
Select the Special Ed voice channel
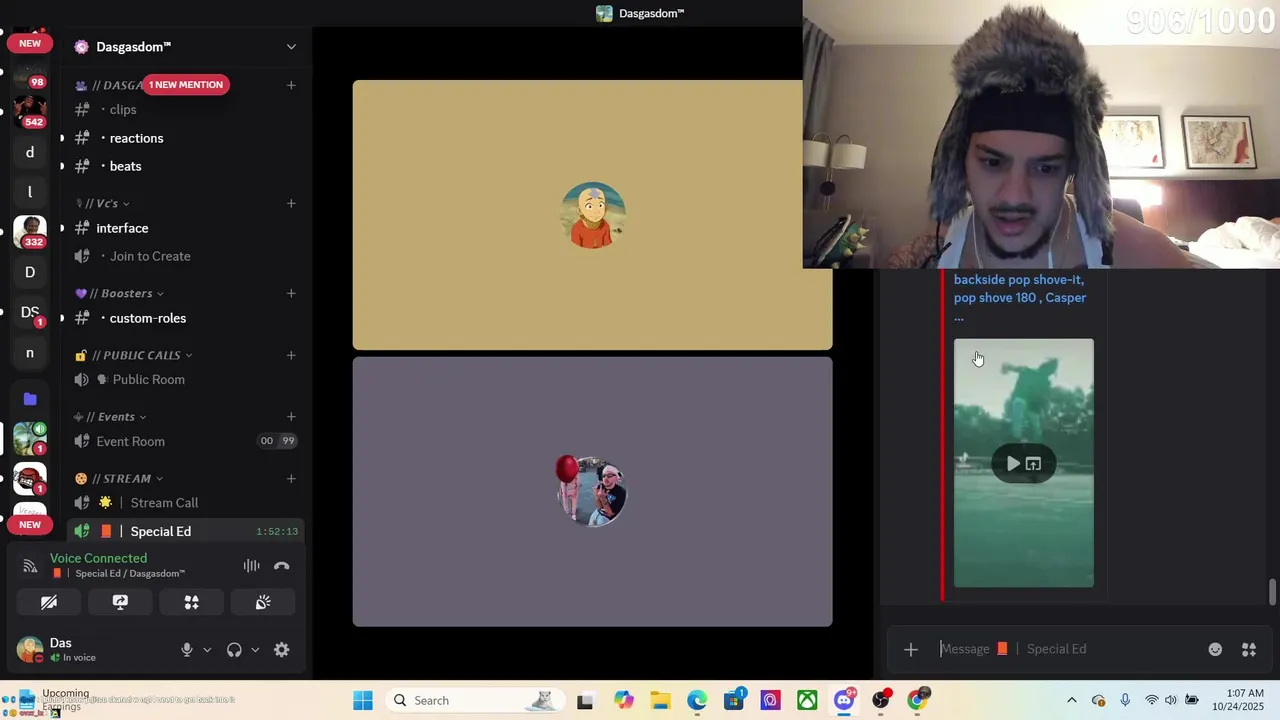coord(185,531)
